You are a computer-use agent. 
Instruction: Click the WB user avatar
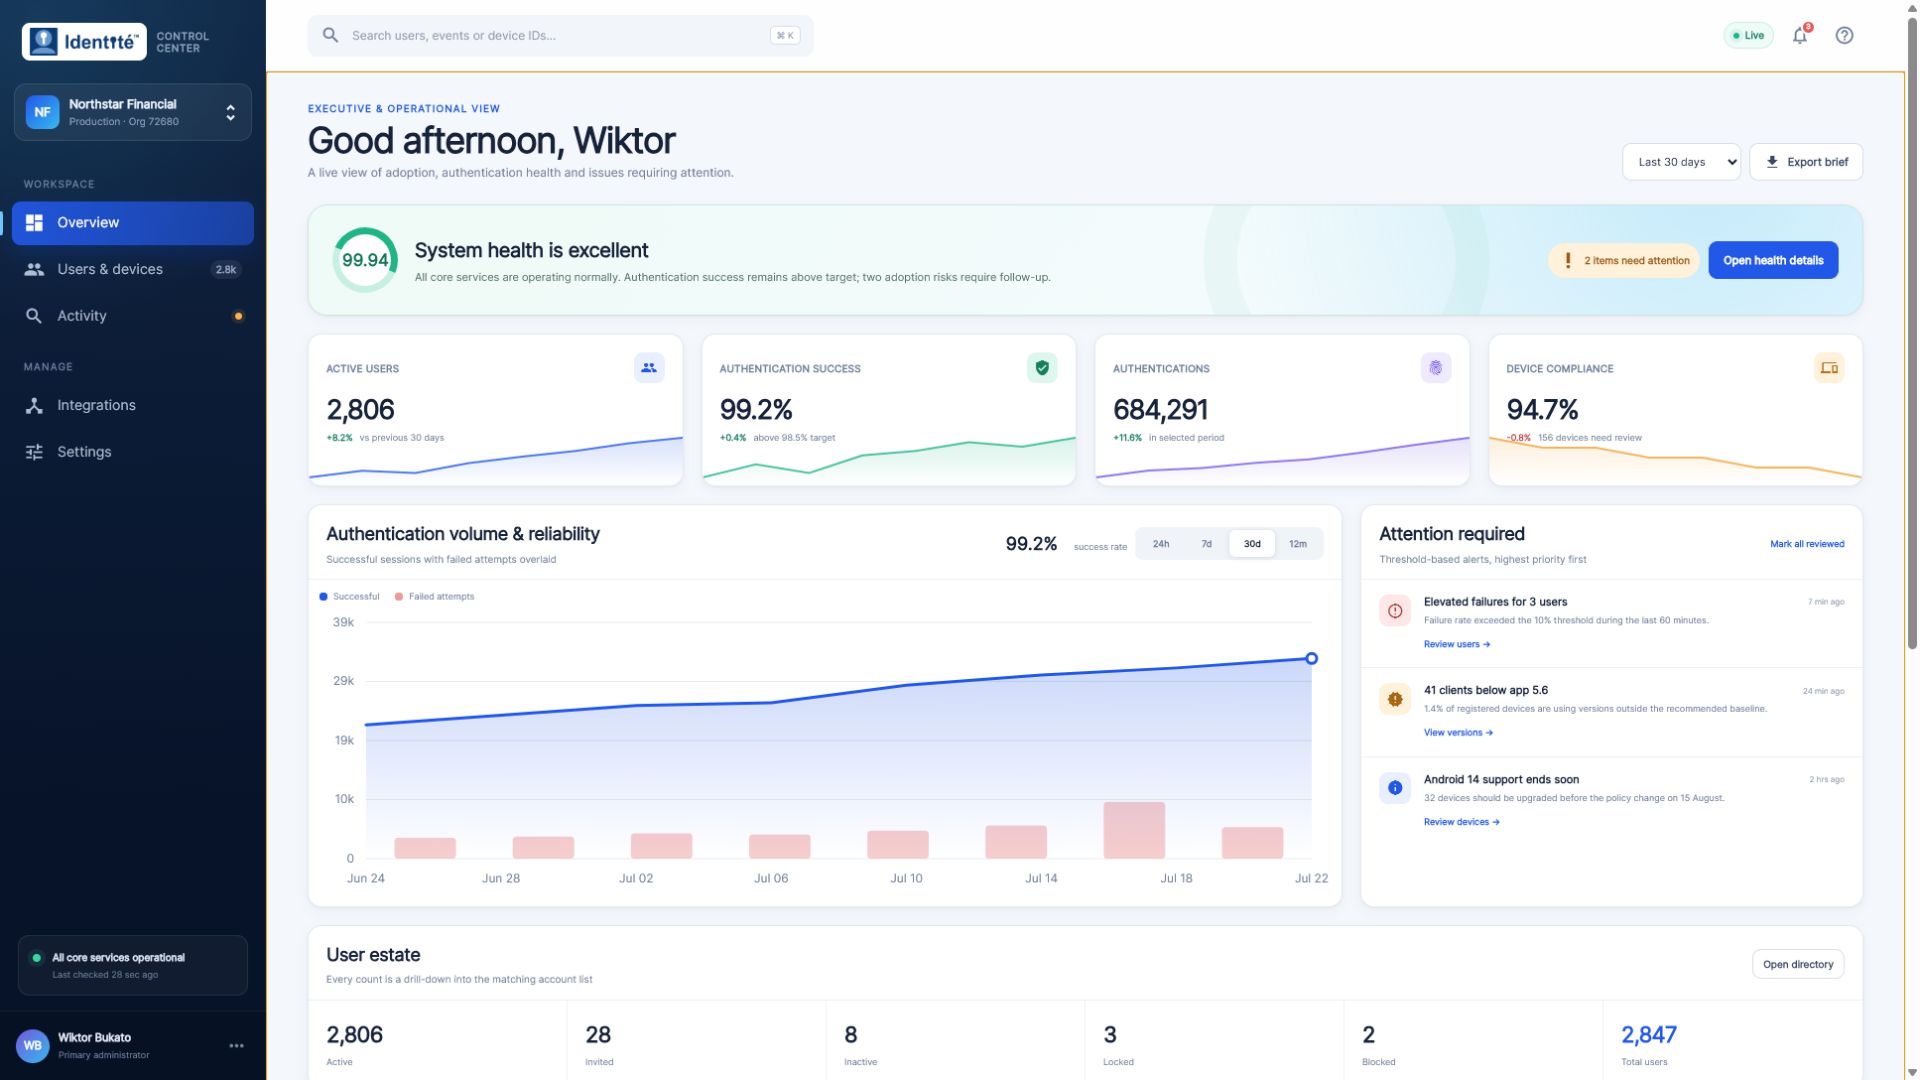tap(32, 1046)
